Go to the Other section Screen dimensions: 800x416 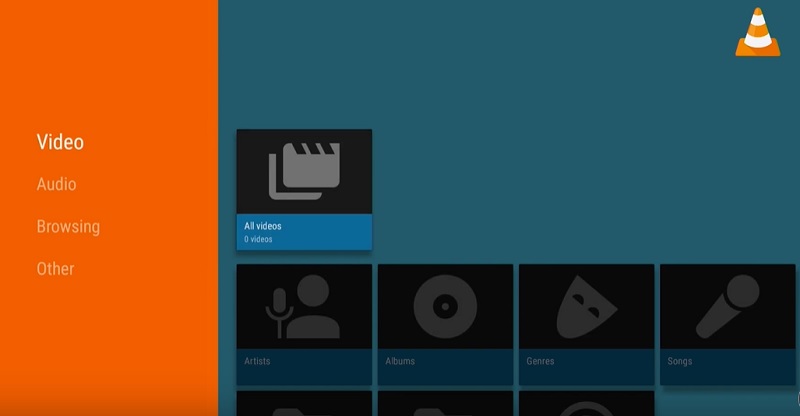click(56, 269)
